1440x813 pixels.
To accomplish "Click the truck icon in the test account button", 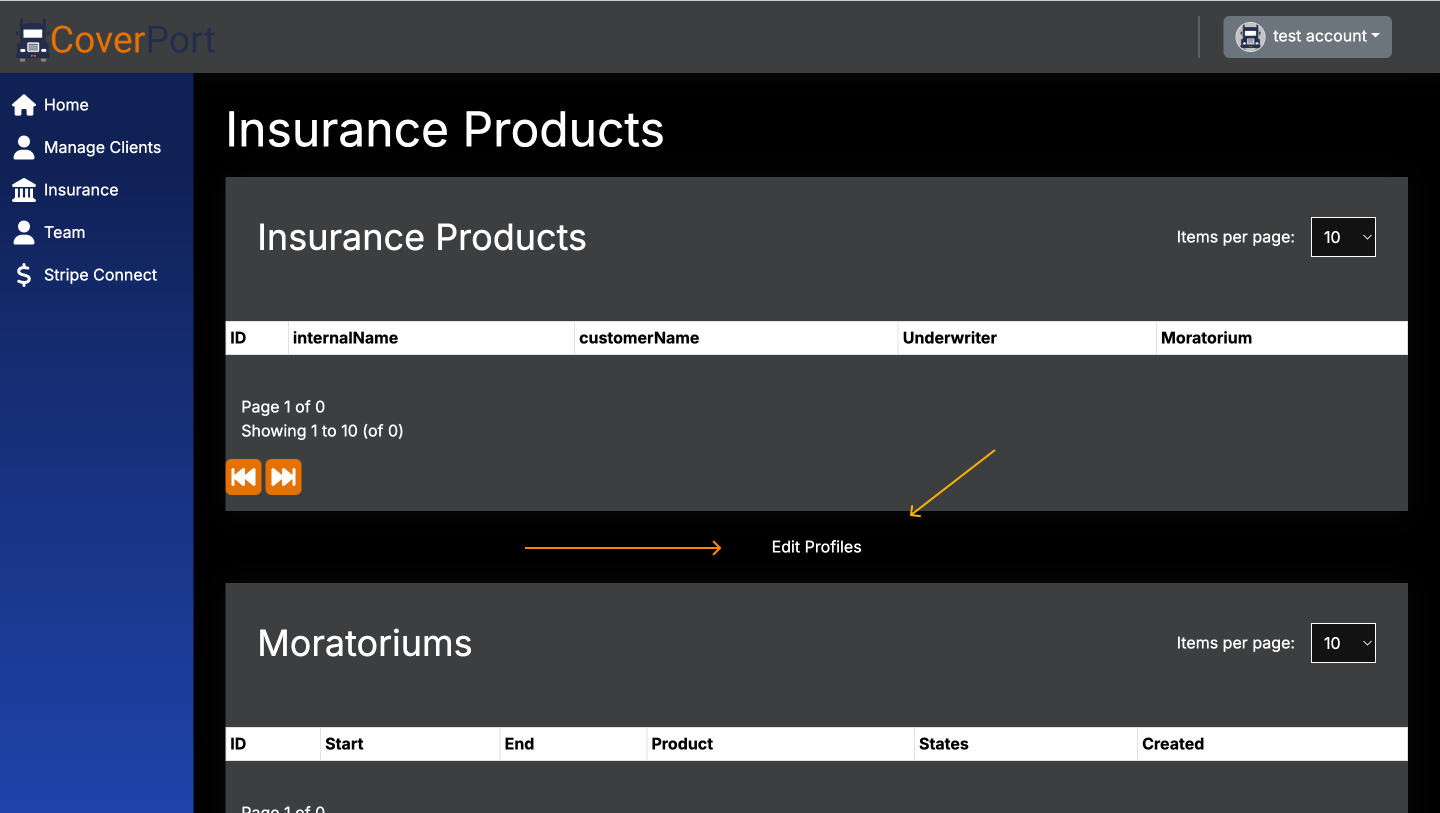I will click(1249, 36).
